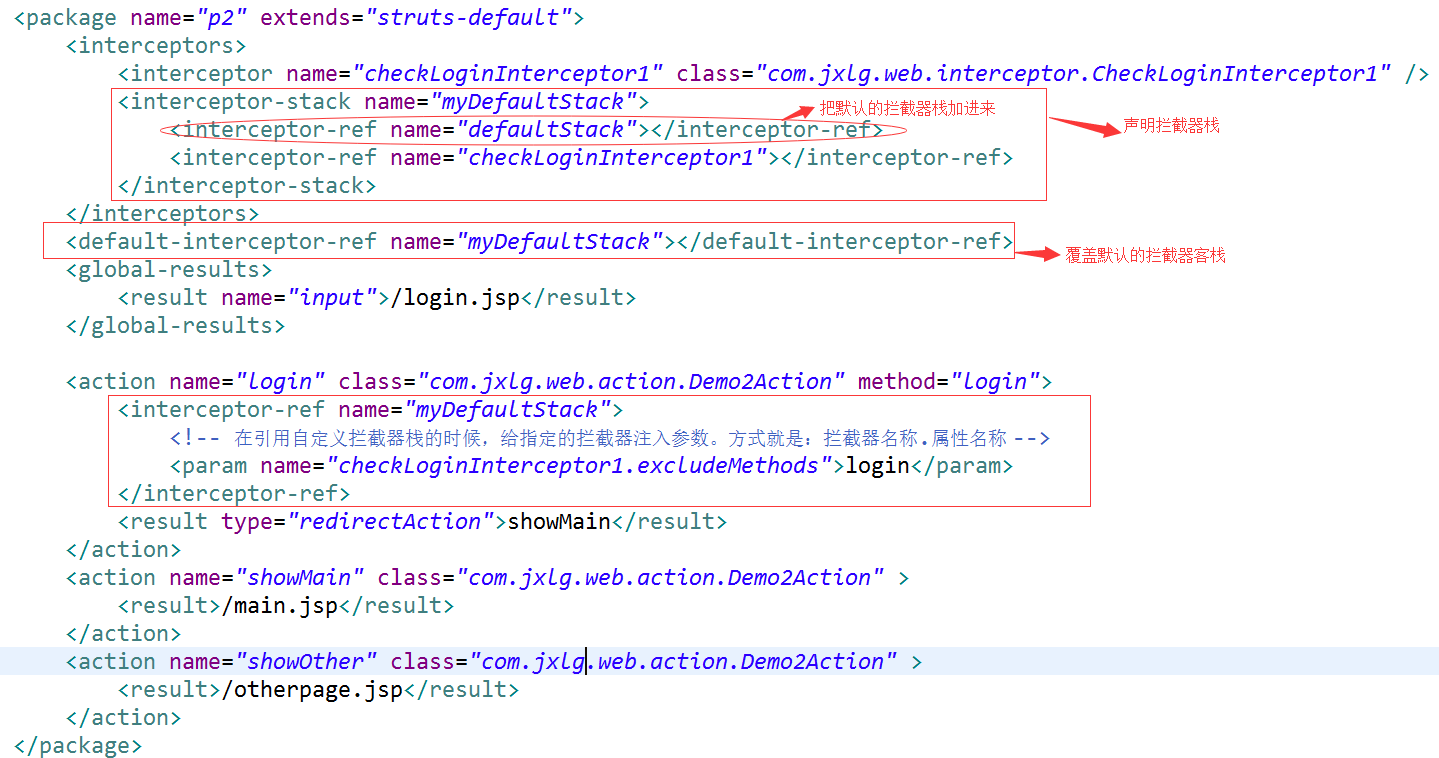1439x758 pixels.
Task: Select the "defaultStack" interceptor-ref name
Action: click(547, 130)
